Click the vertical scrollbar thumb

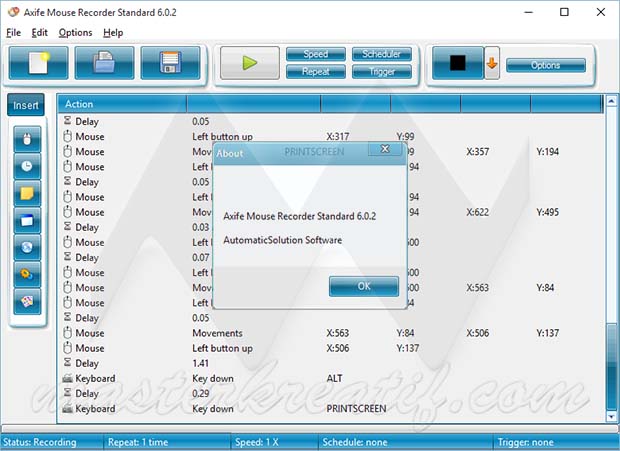click(611, 368)
